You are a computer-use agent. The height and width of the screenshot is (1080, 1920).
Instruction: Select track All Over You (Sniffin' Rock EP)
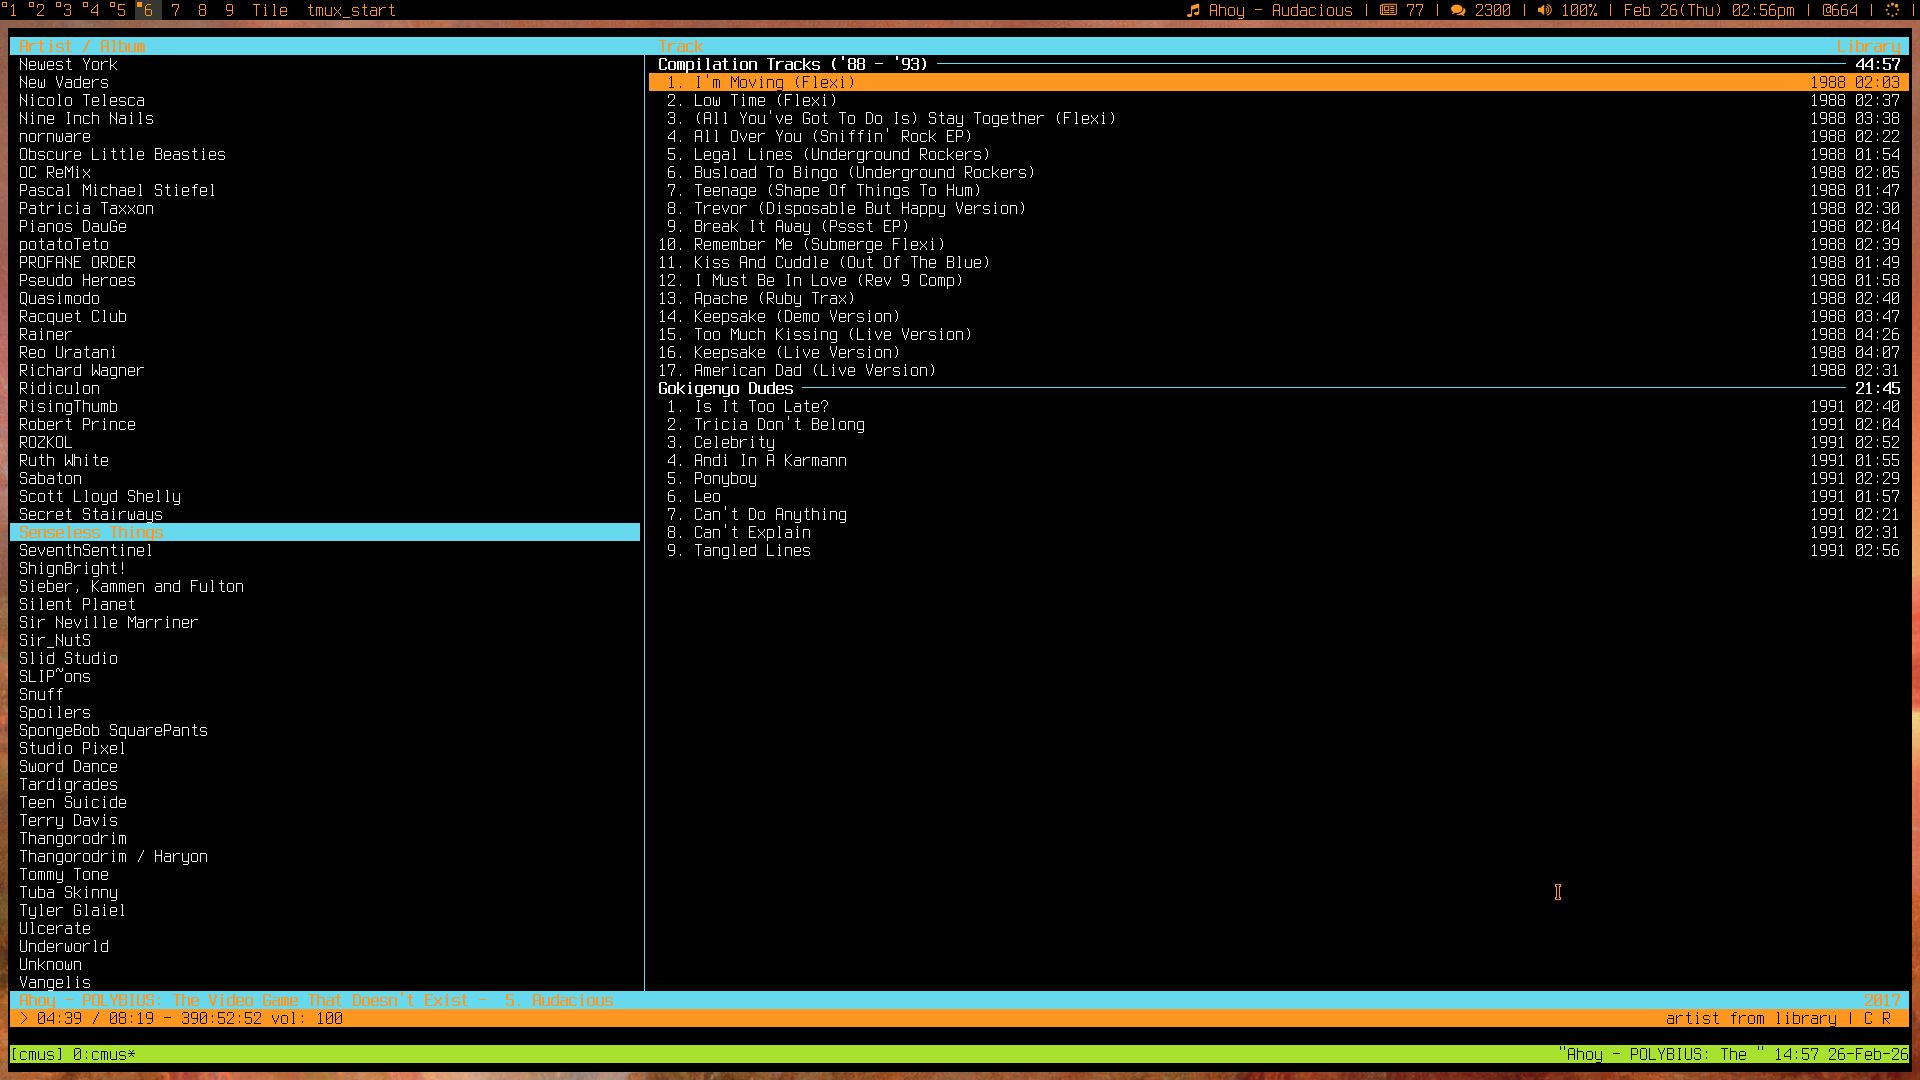1279,136
